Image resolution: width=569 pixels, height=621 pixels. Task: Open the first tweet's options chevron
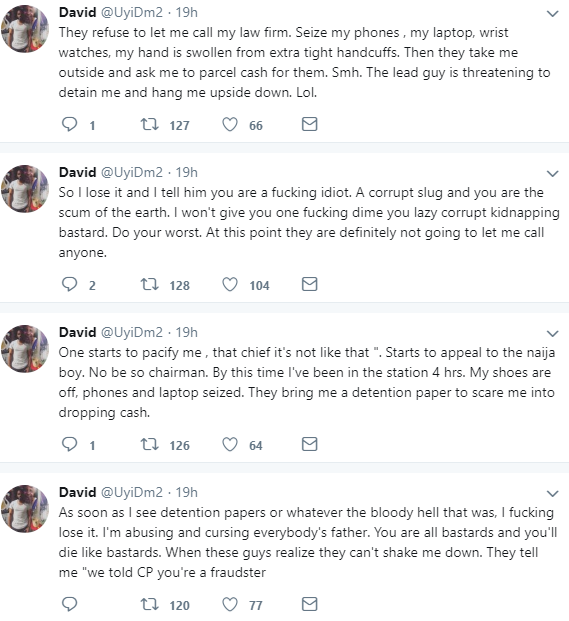point(552,14)
